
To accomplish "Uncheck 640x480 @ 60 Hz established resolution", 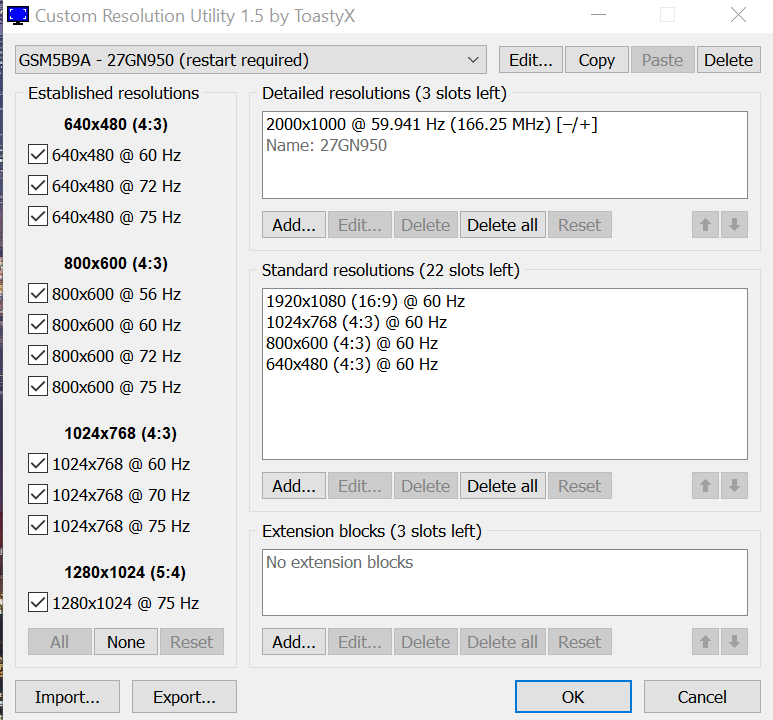I will pyautogui.click(x=38, y=155).
